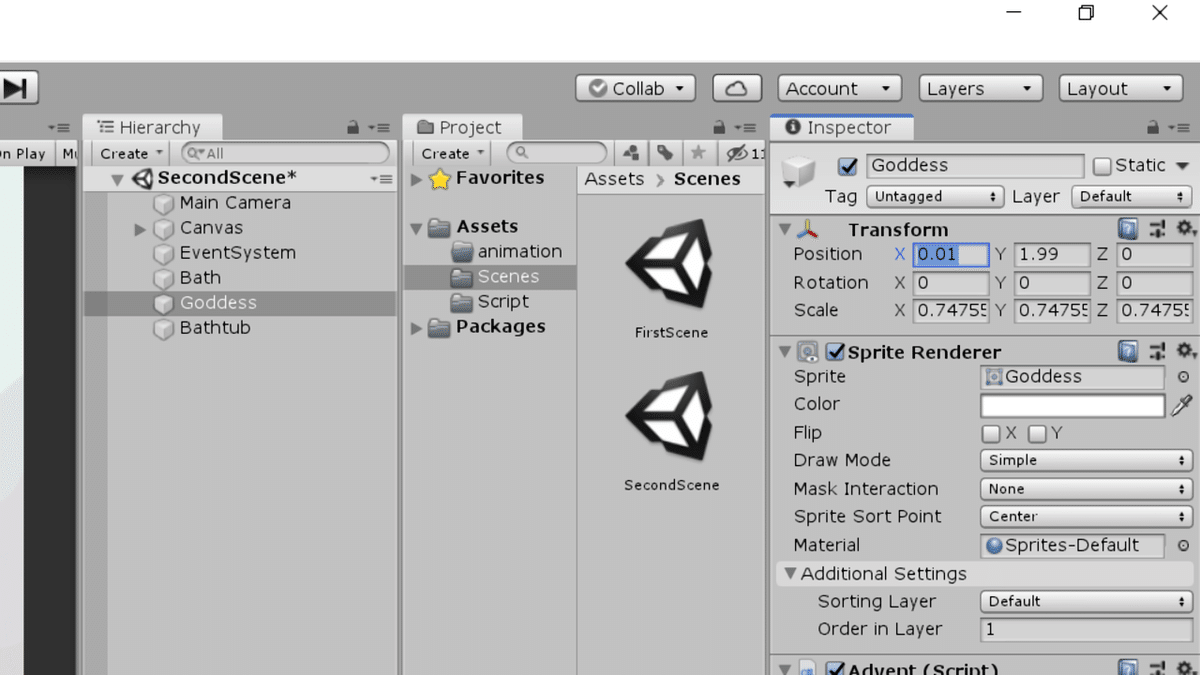Open the Hierarchy panel options menu

[x=380, y=128]
